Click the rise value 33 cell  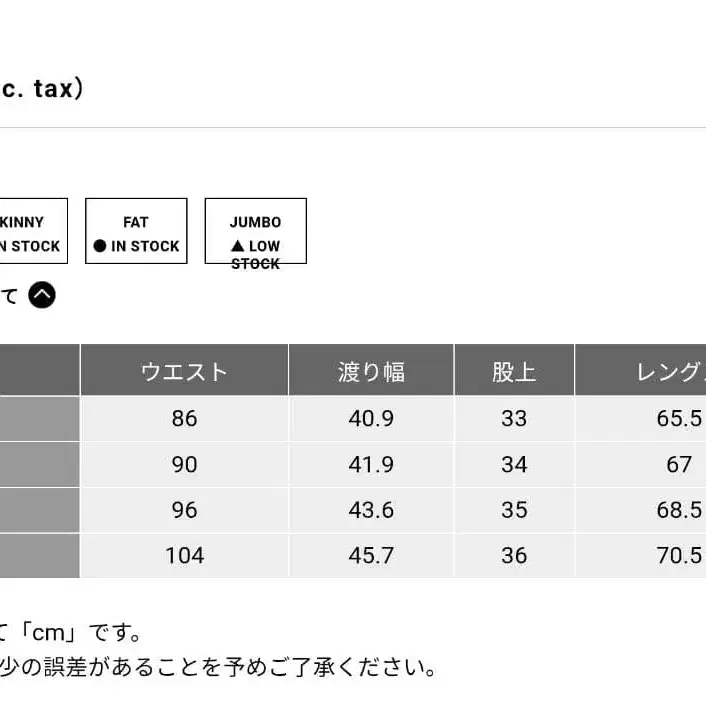point(514,418)
